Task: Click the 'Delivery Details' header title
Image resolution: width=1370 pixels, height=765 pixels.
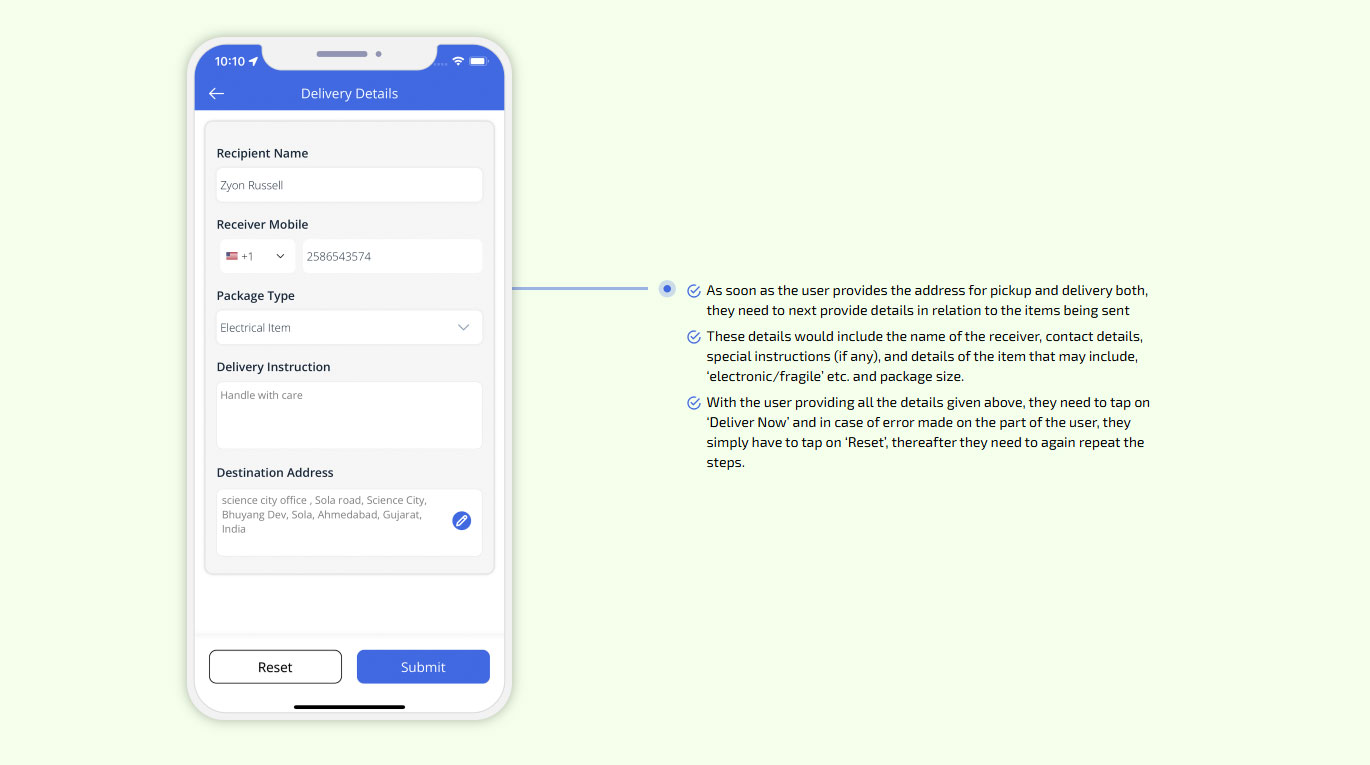Action: (x=349, y=94)
